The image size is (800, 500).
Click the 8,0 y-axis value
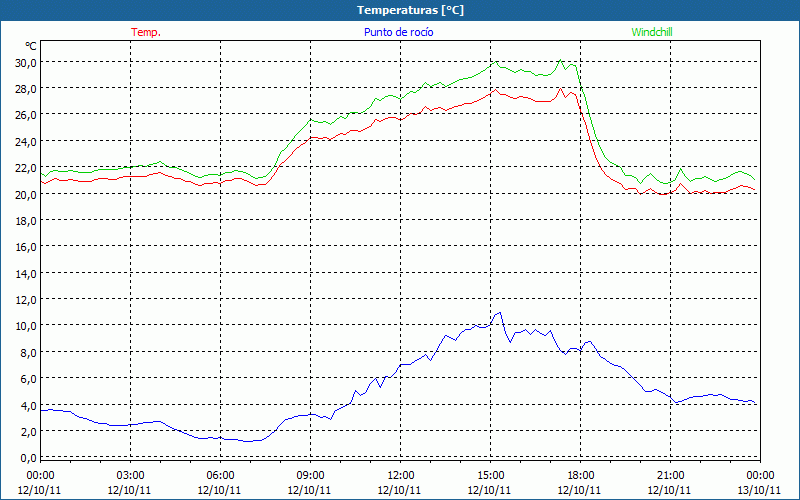coord(28,353)
